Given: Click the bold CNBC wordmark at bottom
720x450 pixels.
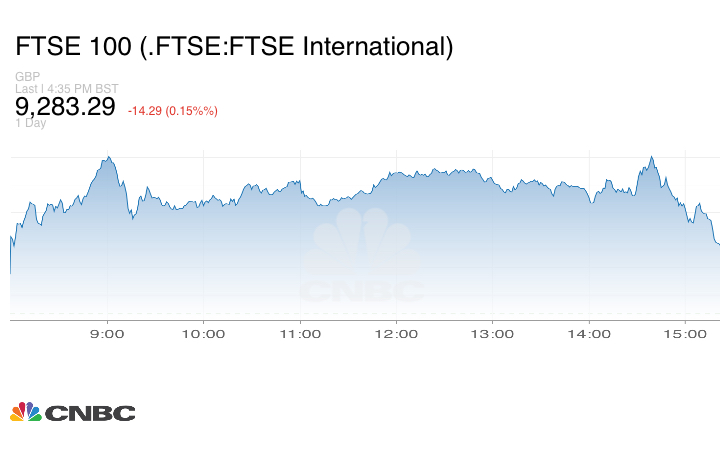Looking at the screenshot, I should [89, 413].
